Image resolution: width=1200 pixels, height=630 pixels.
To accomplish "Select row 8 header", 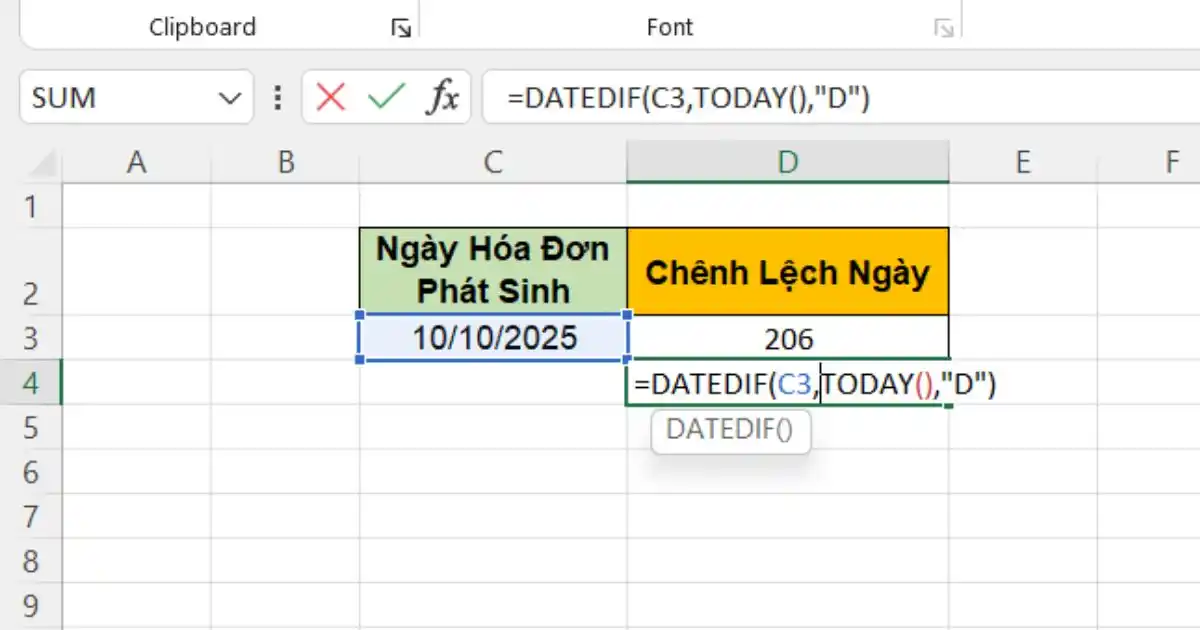I will click(31, 559).
